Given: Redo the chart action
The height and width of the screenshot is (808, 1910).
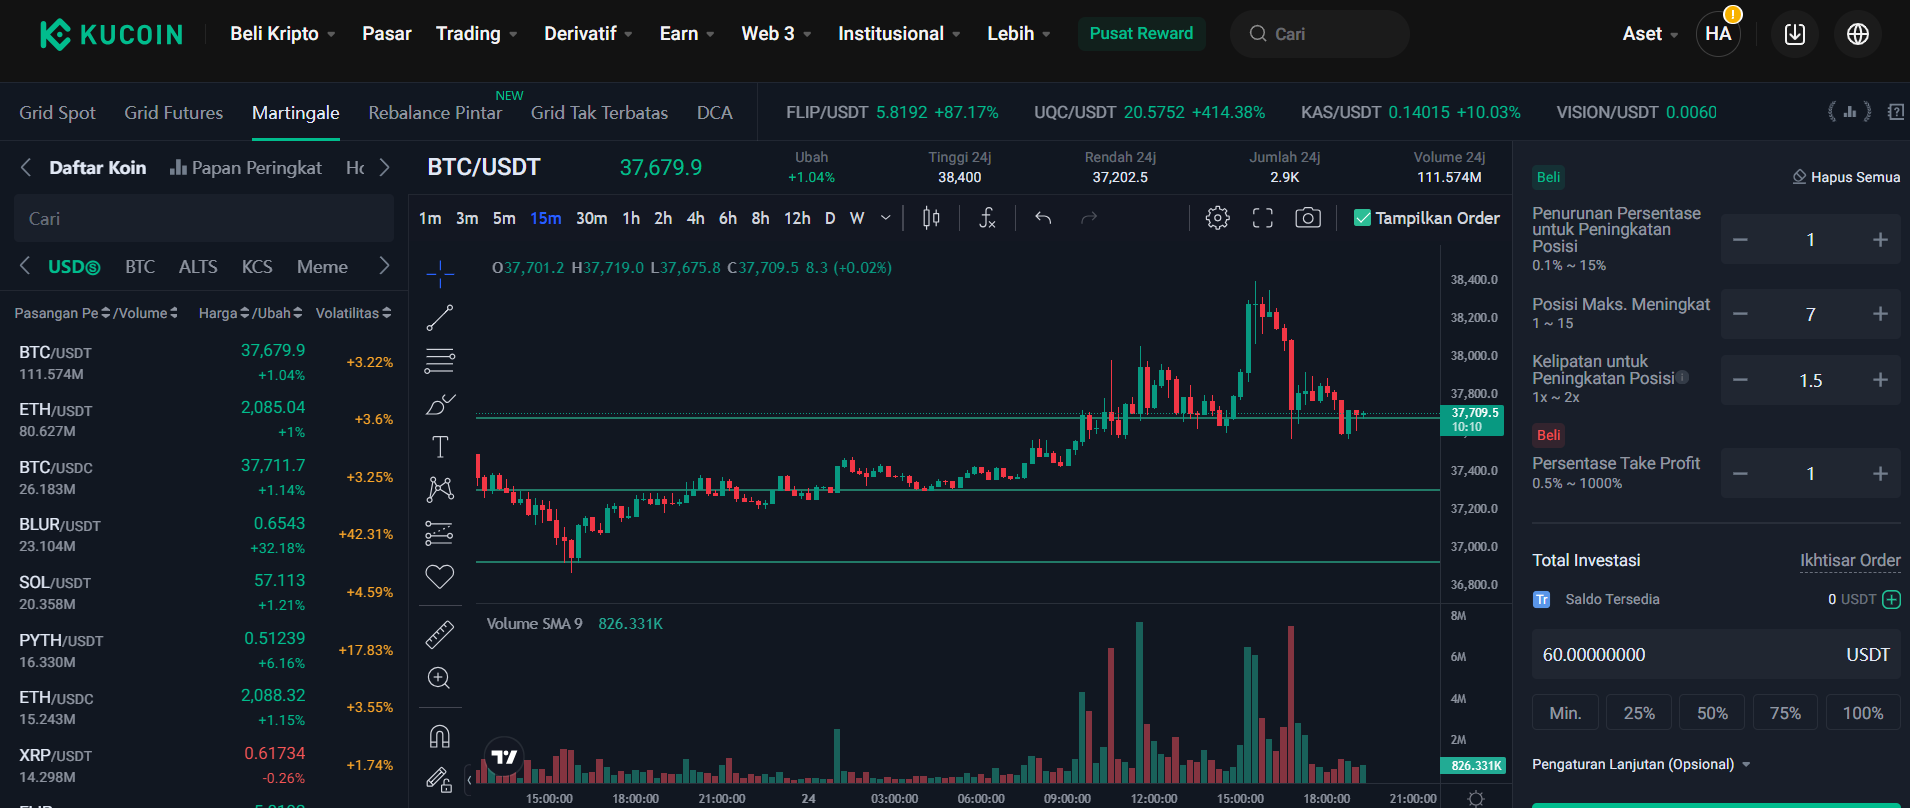Looking at the screenshot, I should (1089, 218).
